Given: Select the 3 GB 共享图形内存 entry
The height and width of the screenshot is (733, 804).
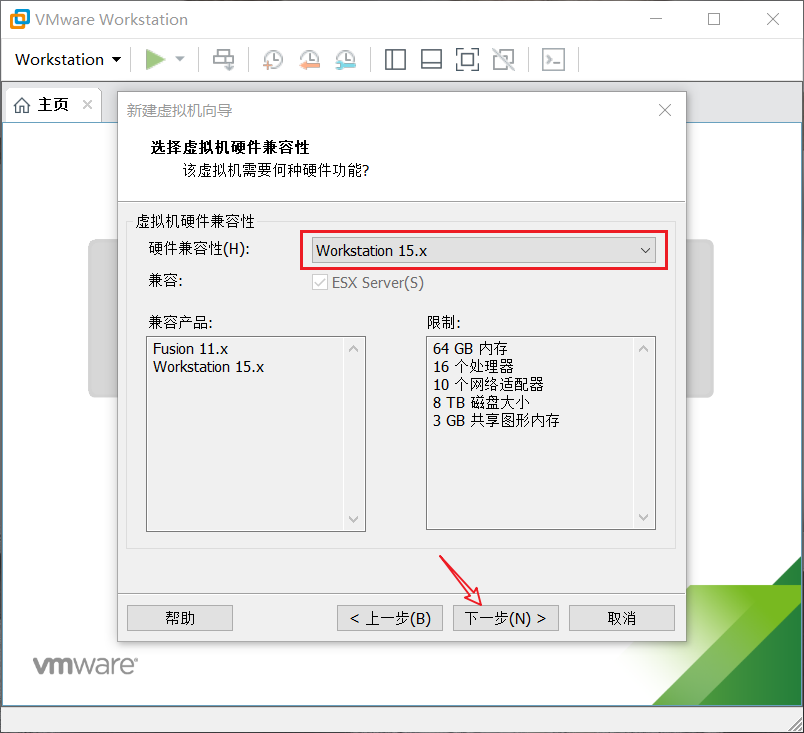Looking at the screenshot, I should pos(496,420).
